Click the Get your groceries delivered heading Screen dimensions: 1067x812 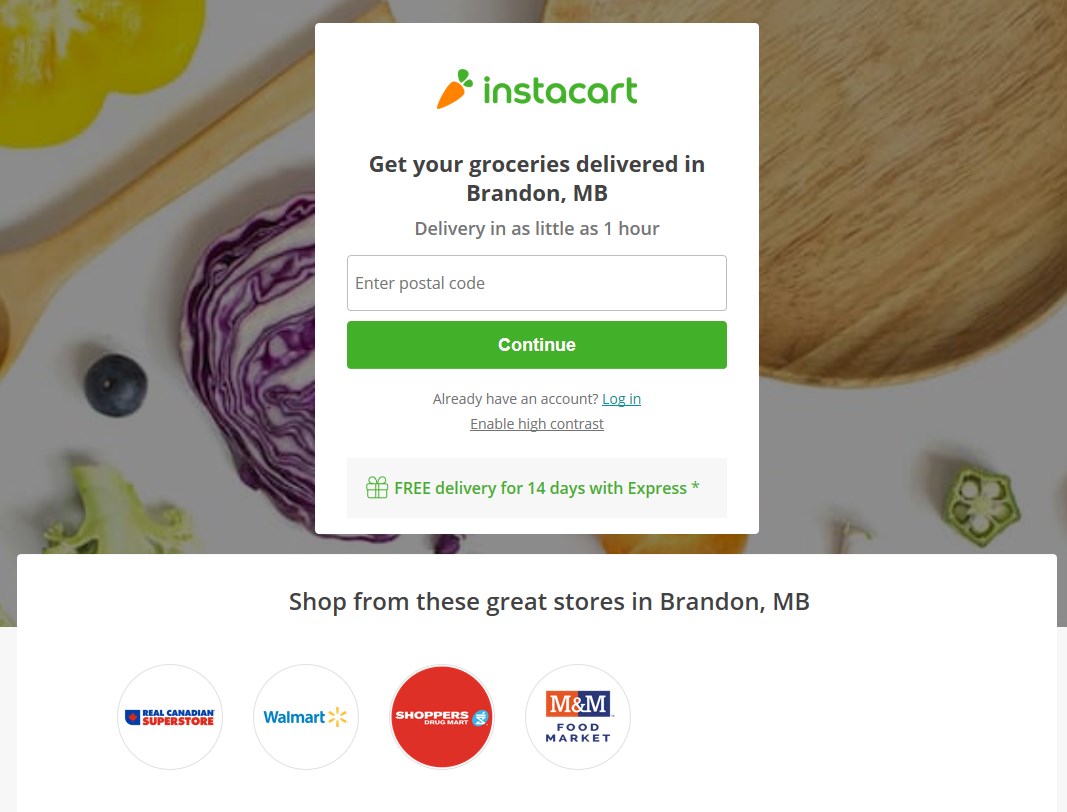click(537, 178)
